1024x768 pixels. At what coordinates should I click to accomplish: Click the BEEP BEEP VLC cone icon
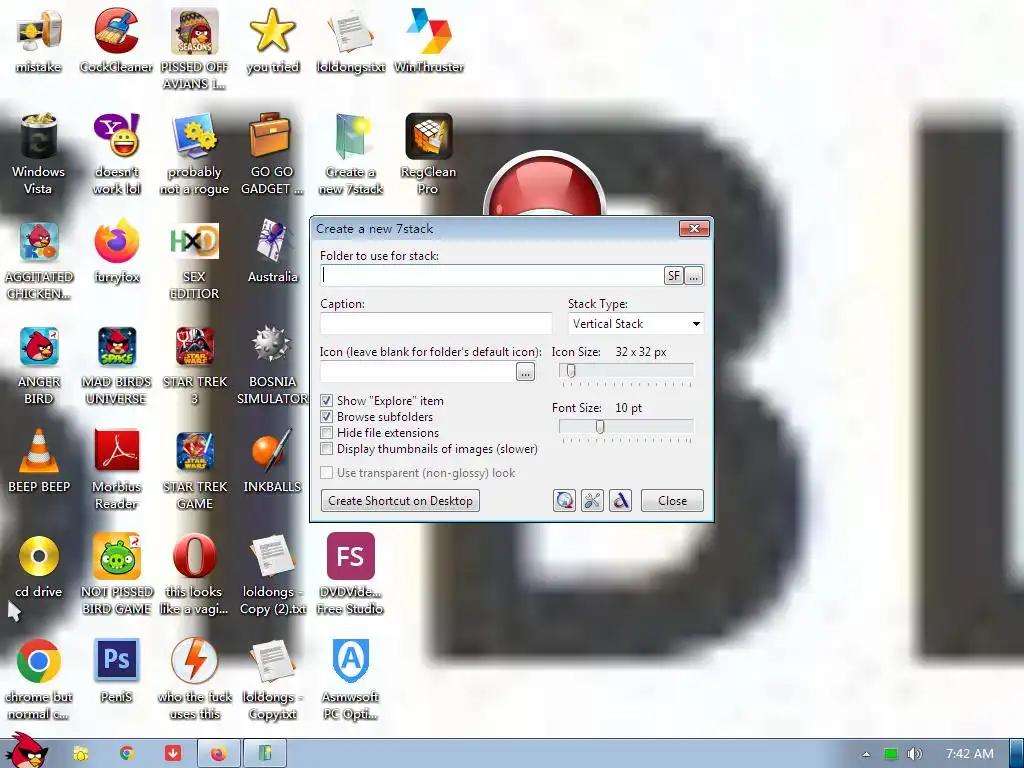click(39, 460)
